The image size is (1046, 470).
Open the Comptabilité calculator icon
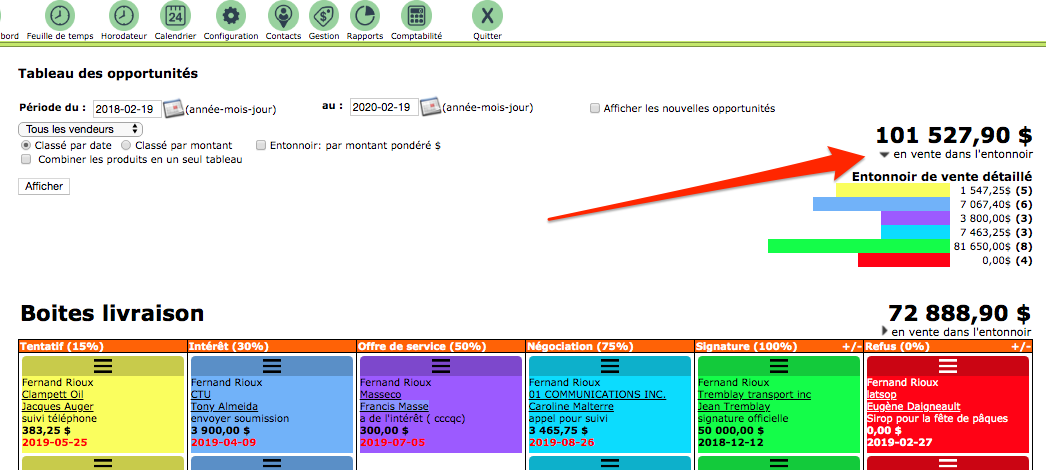point(416,16)
